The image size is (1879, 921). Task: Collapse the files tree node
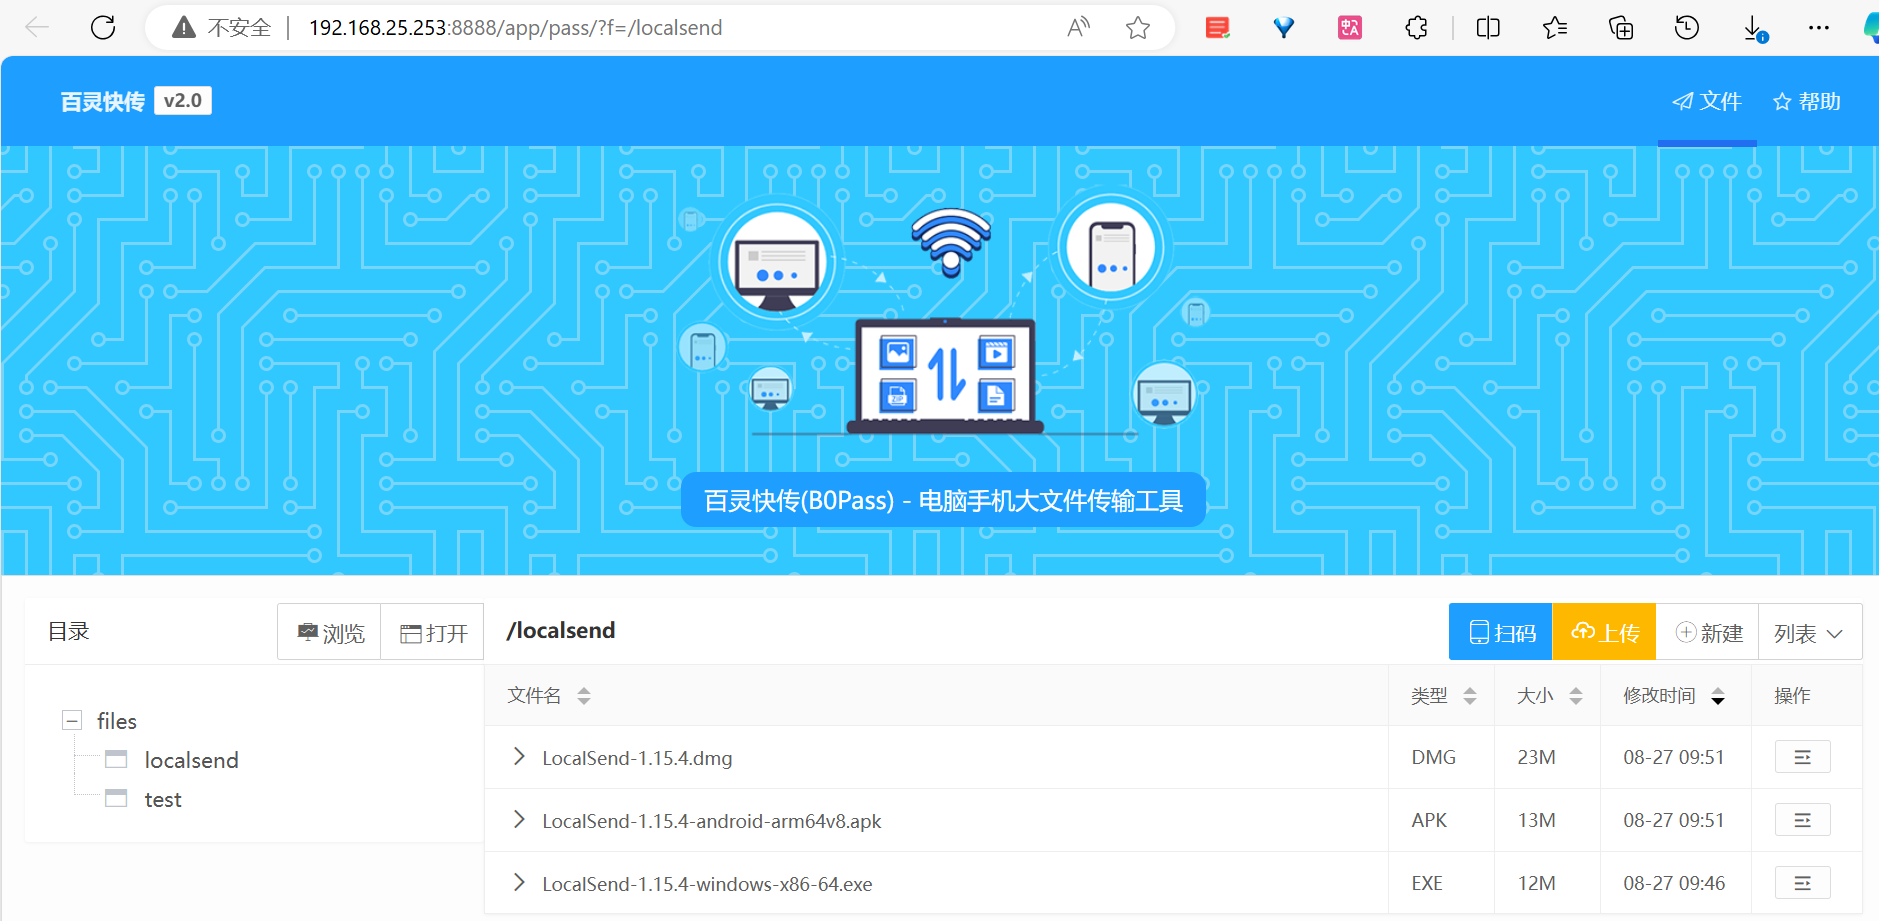tap(72, 721)
